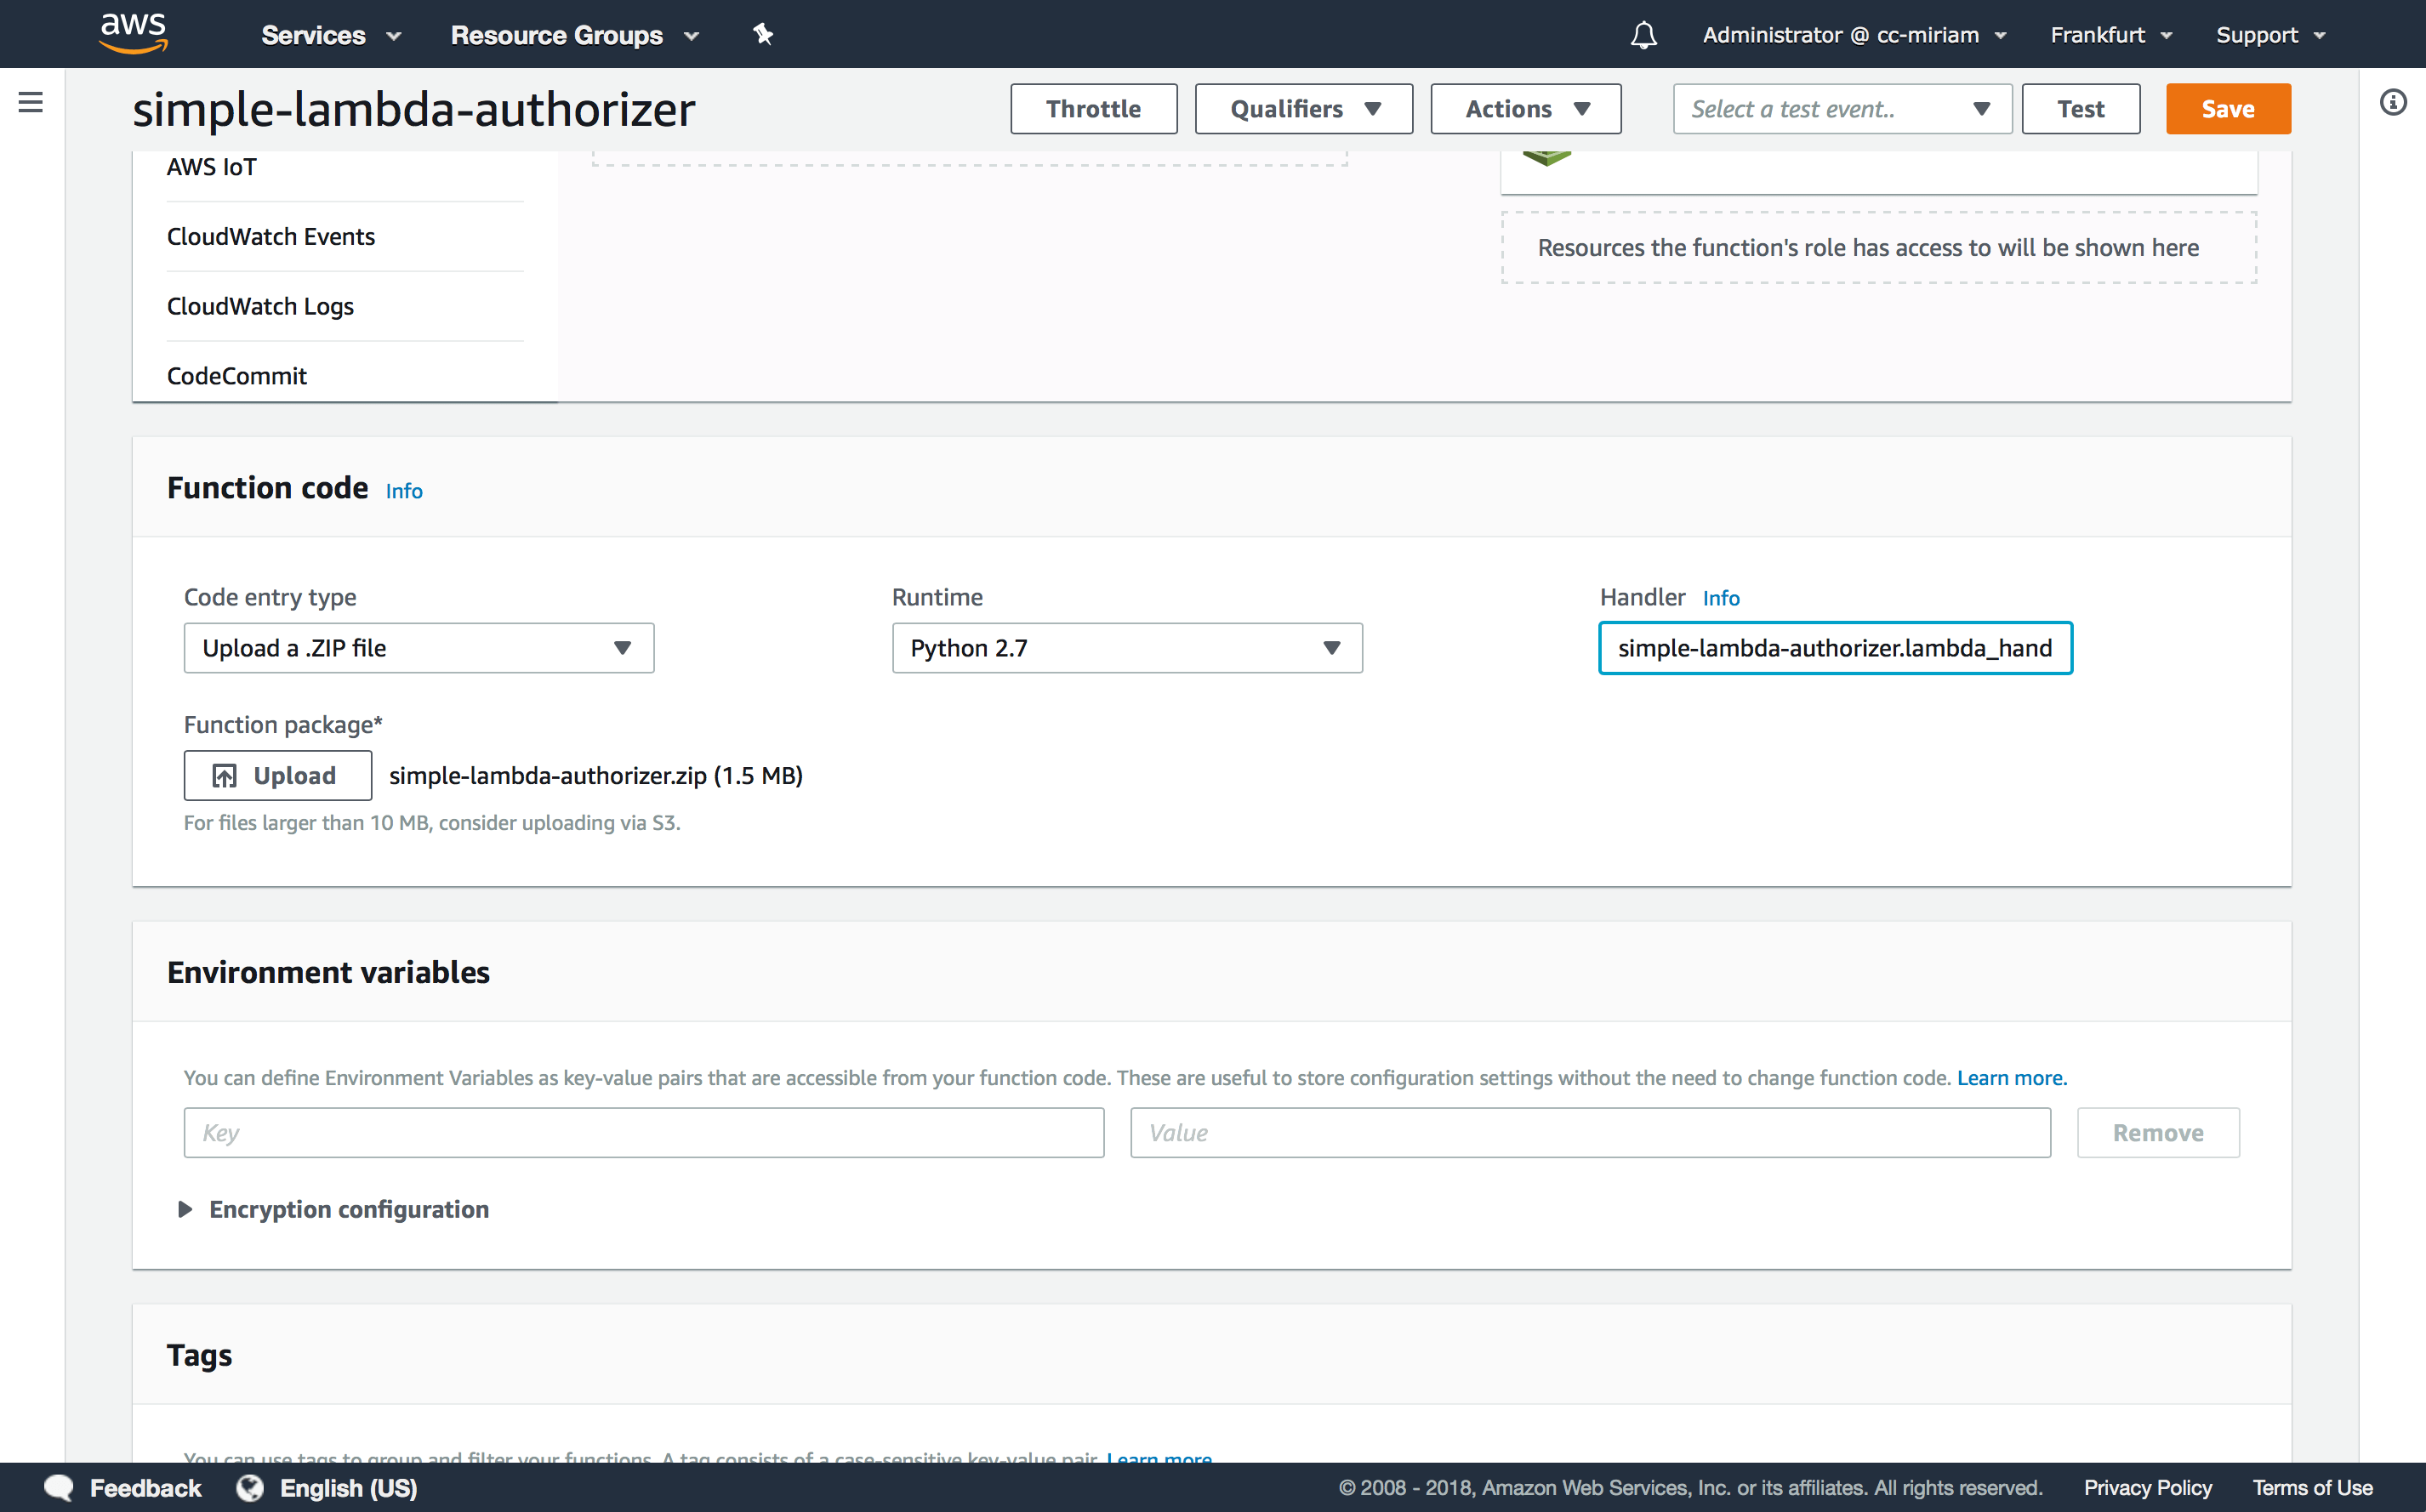Click the AWS logo home icon
This screenshot has height=1512, width=2426.
[133, 33]
